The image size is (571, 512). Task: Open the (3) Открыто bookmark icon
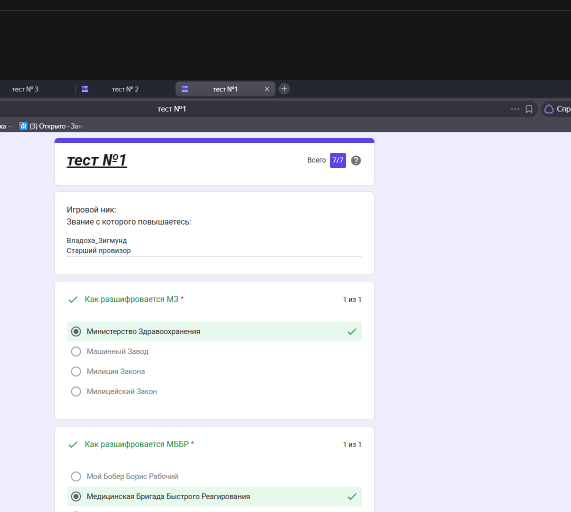[x=23, y=126]
